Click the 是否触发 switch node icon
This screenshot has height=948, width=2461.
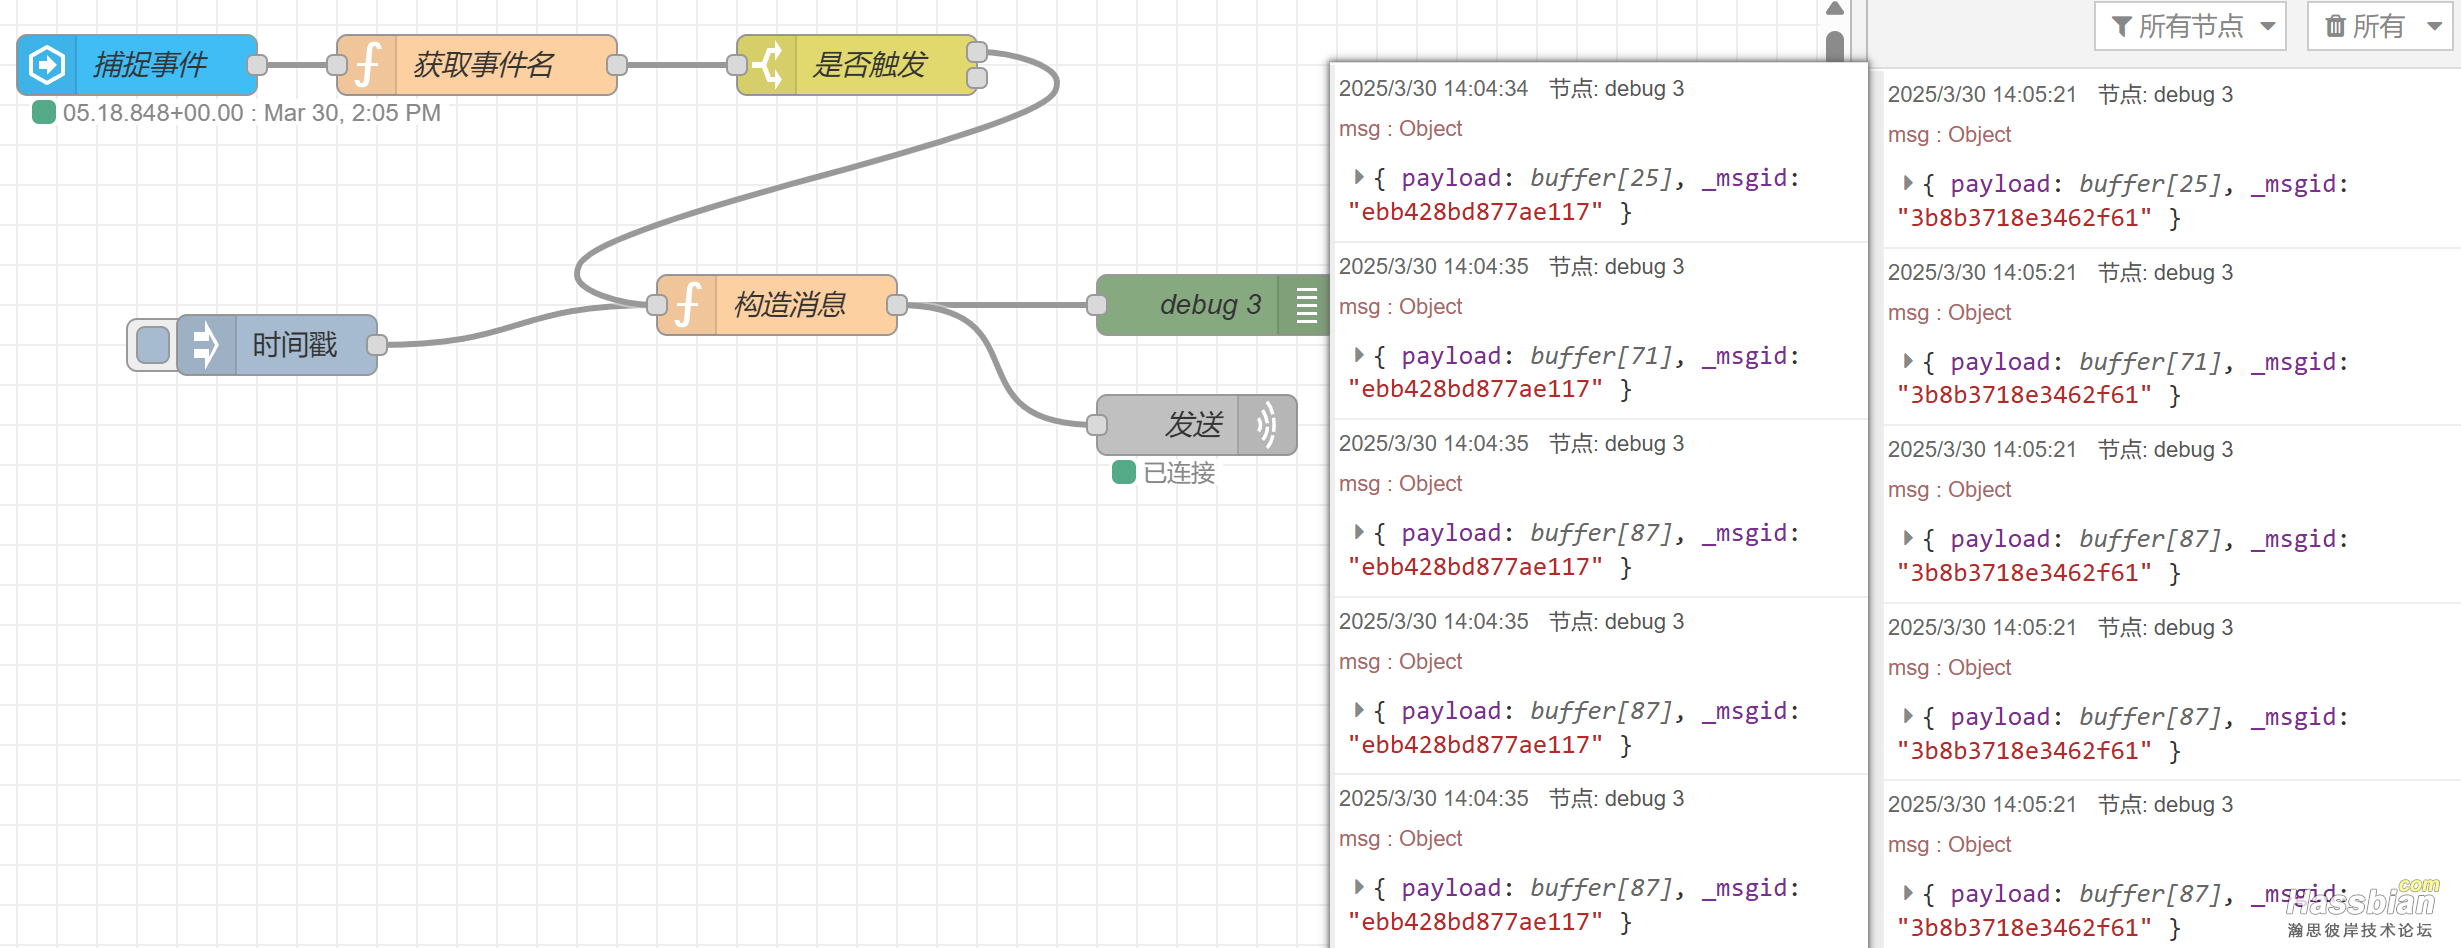767,65
